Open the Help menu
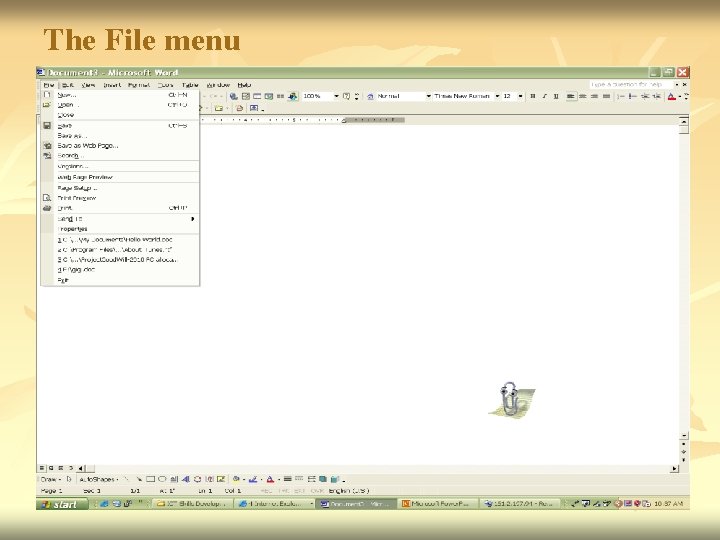The height and width of the screenshot is (540, 720). (x=244, y=85)
